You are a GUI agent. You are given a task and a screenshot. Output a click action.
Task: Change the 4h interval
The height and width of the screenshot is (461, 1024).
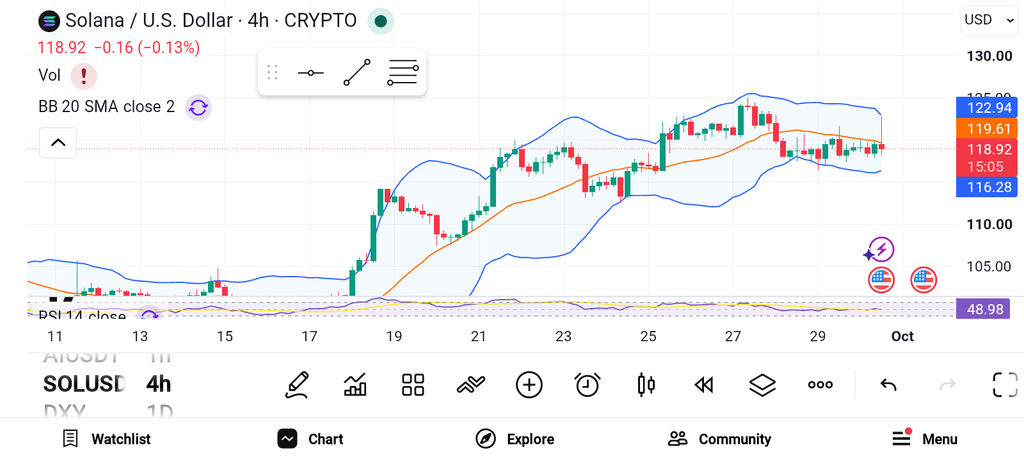click(159, 384)
